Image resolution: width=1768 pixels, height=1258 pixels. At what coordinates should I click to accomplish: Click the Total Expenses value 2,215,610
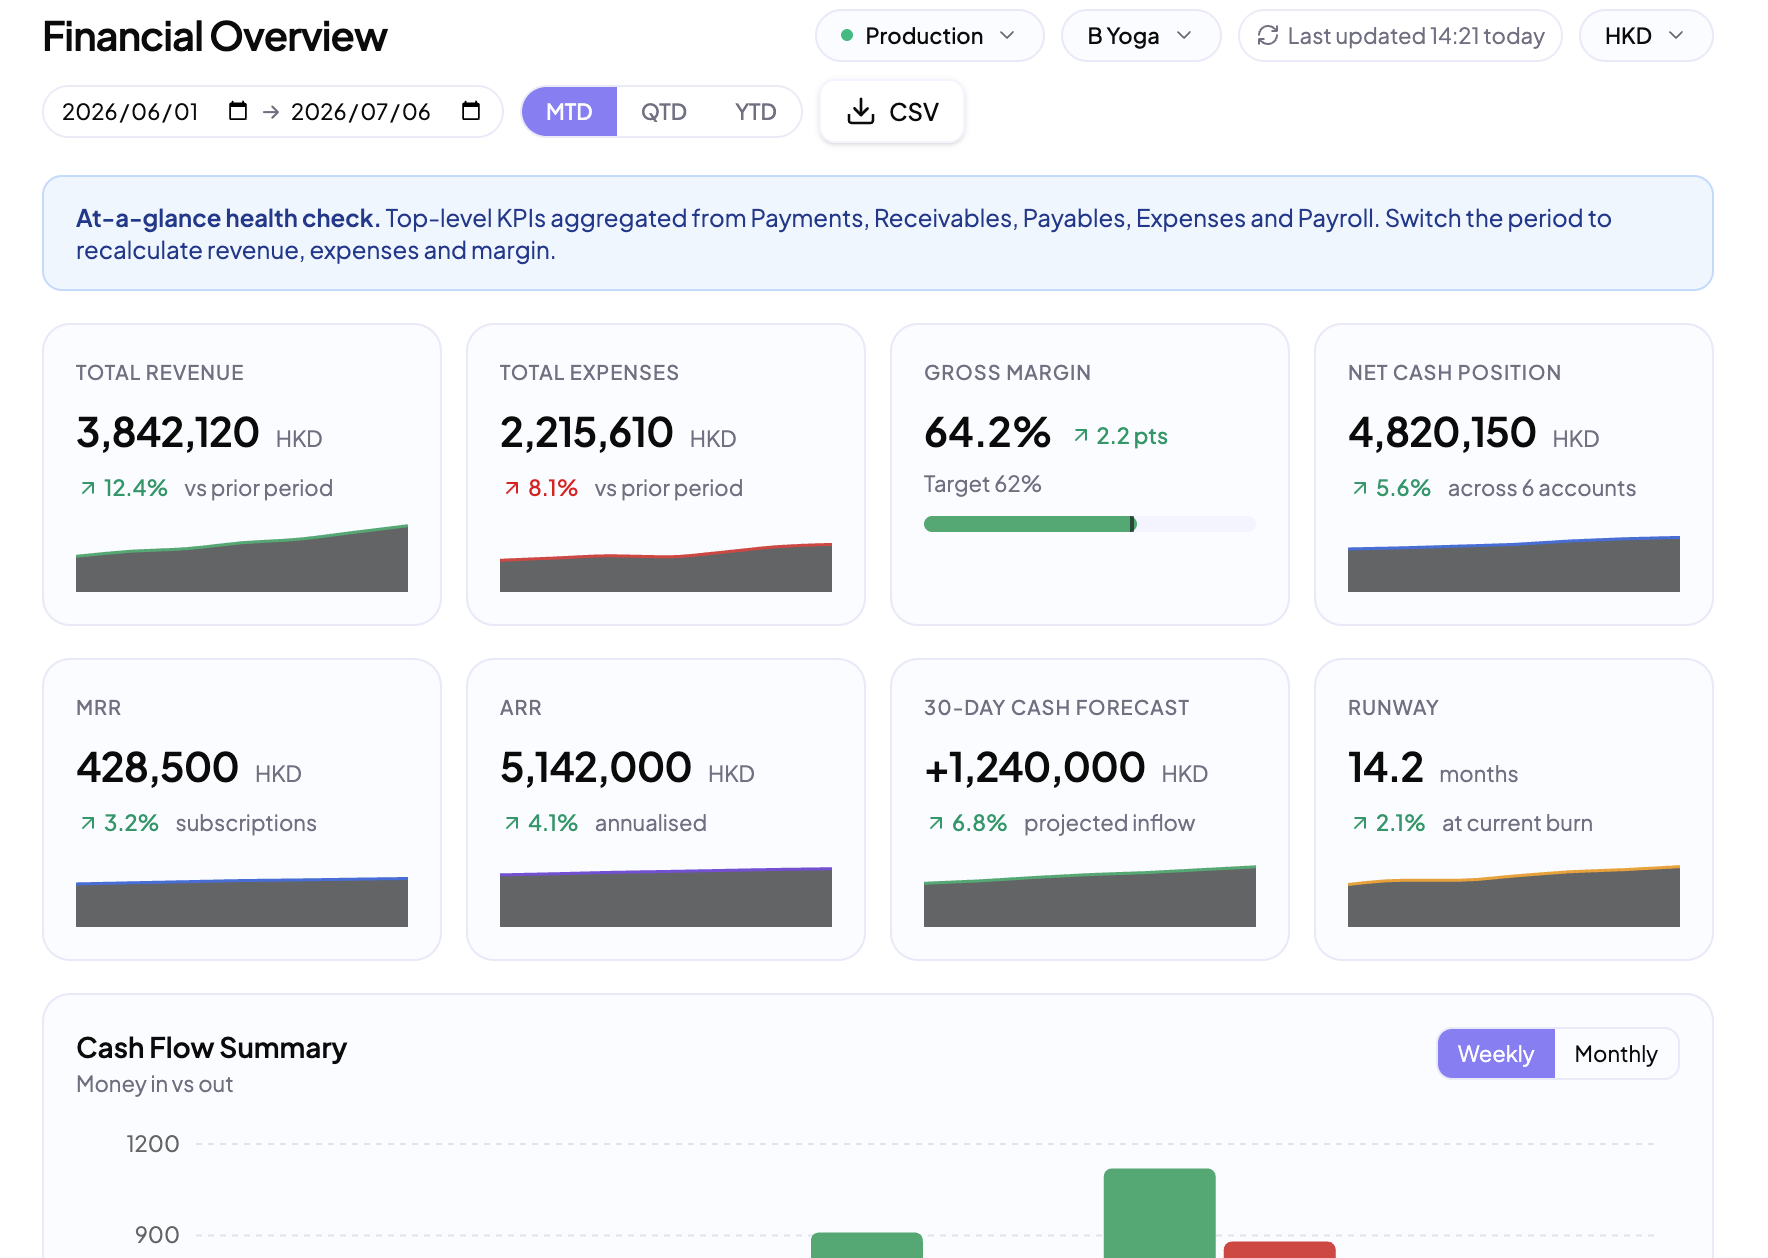[x=587, y=433]
